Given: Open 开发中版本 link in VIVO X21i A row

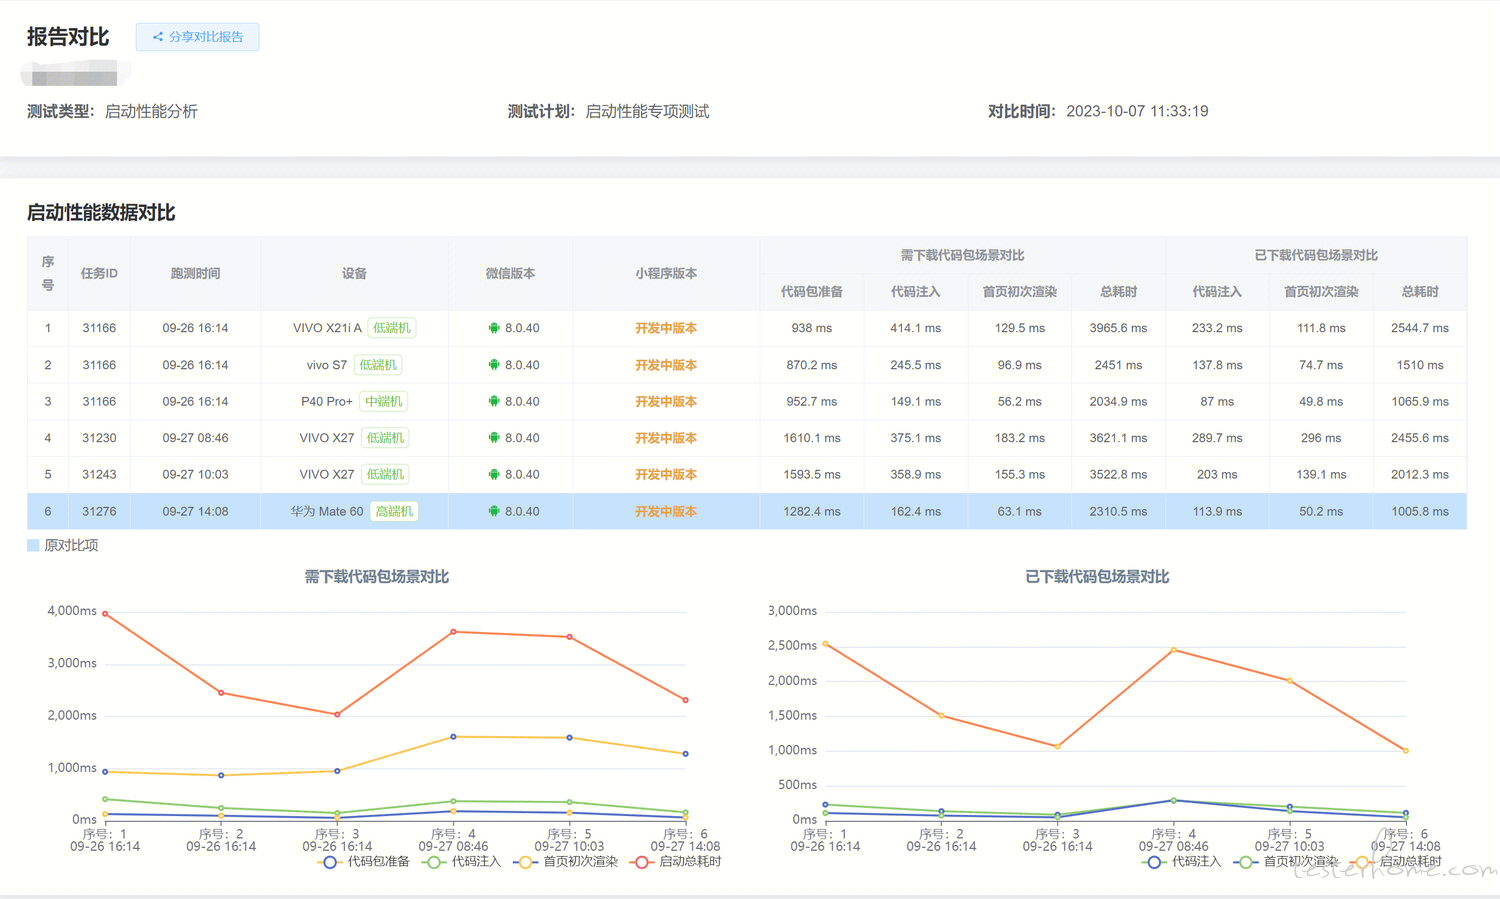Looking at the screenshot, I should pyautogui.click(x=666, y=328).
